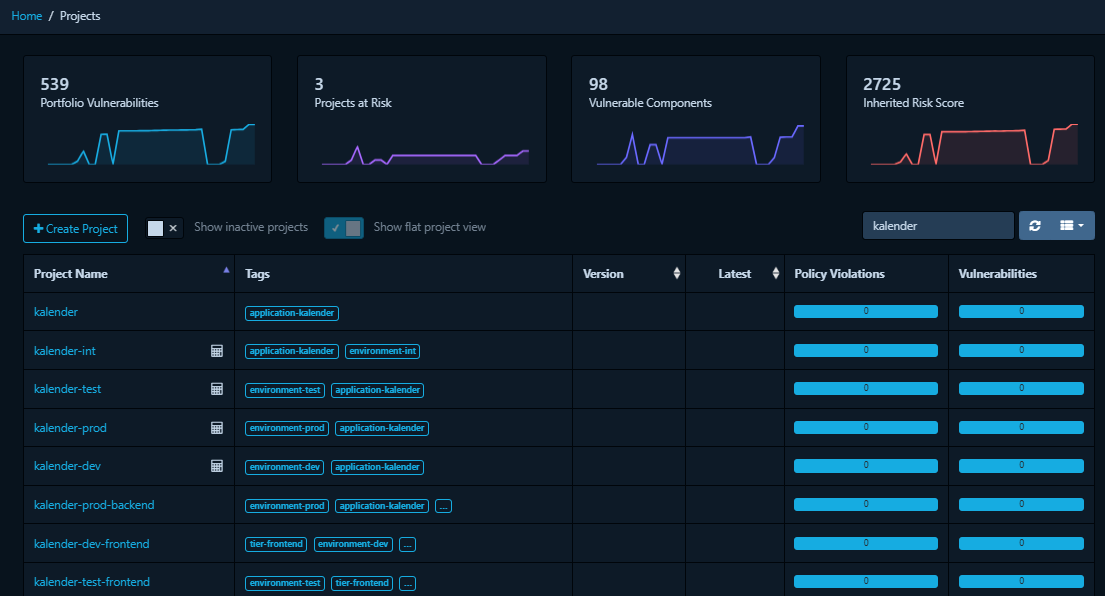Expand hidden tags for kalender-prod-backend
1105x596 pixels.
pyautogui.click(x=443, y=506)
